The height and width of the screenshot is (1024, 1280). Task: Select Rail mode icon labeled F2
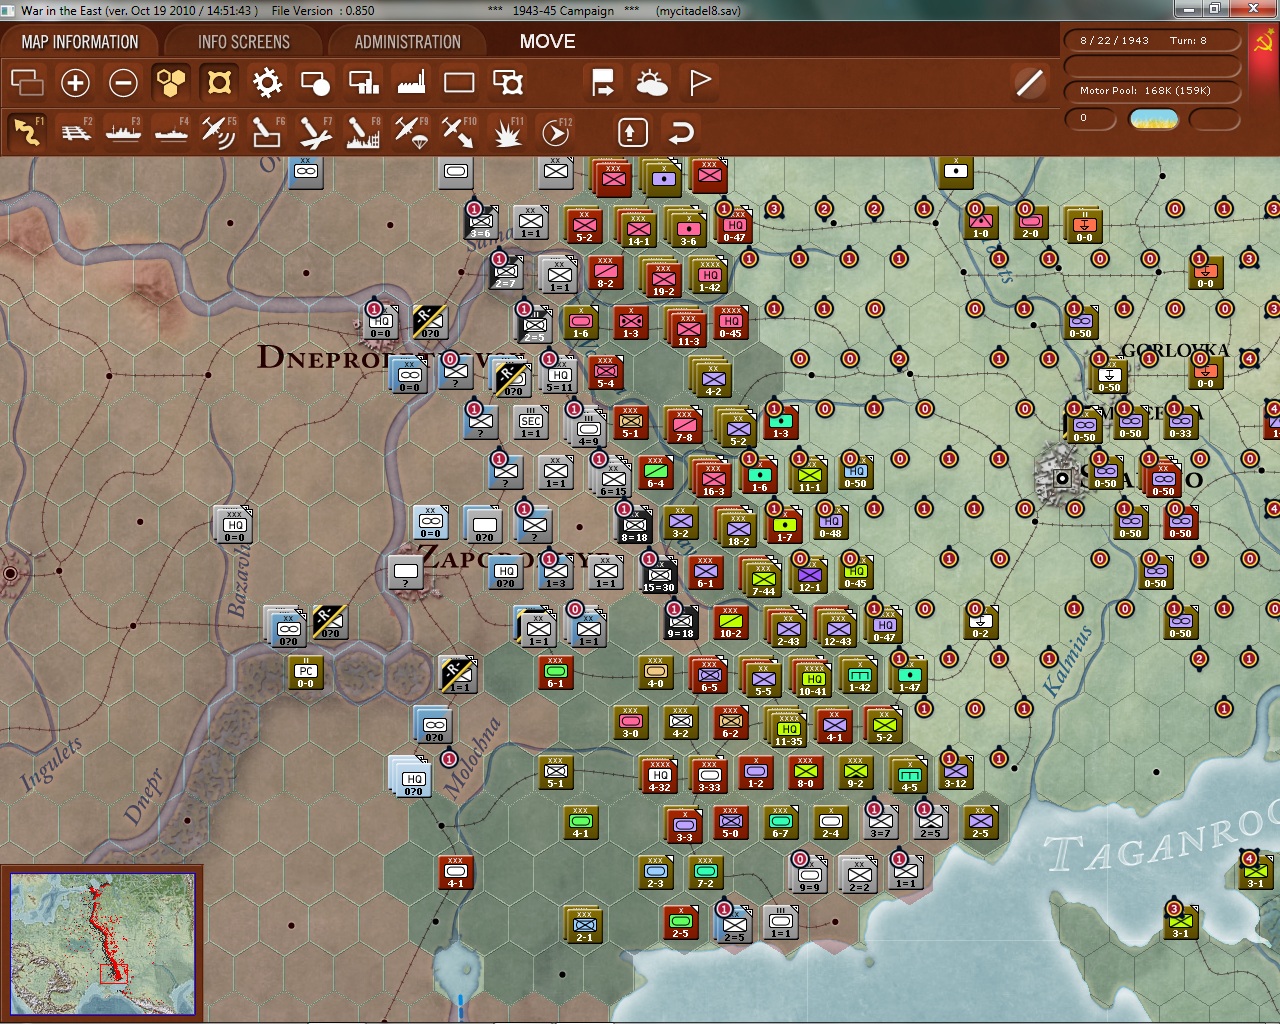click(75, 132)
